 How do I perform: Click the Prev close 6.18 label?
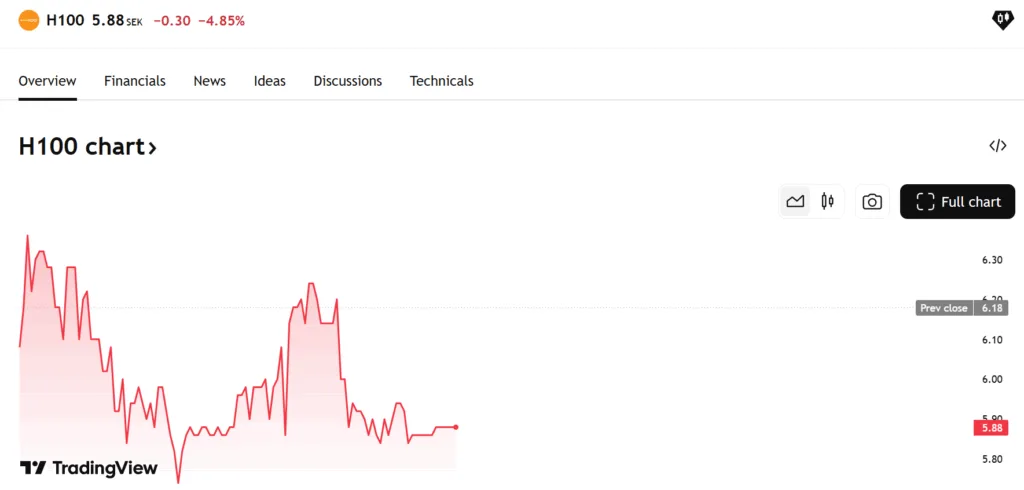[963, 308]
